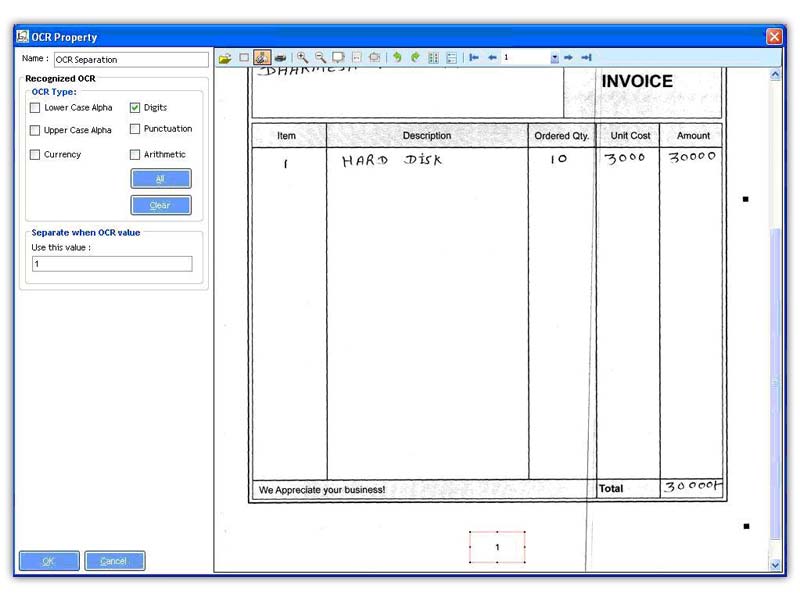
Task: Open the page number dropdown
Action: point(554,58)
